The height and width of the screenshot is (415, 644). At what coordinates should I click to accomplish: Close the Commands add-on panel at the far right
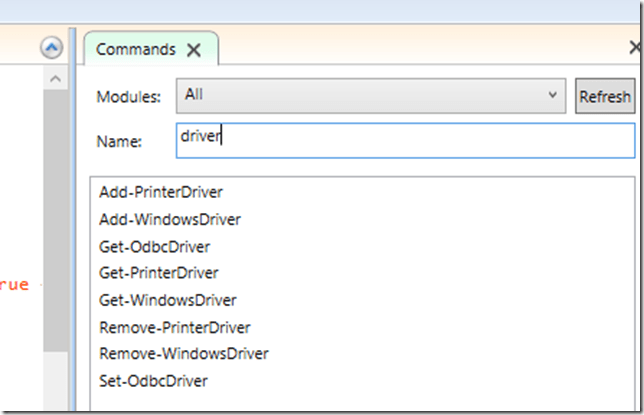[635, 47]
